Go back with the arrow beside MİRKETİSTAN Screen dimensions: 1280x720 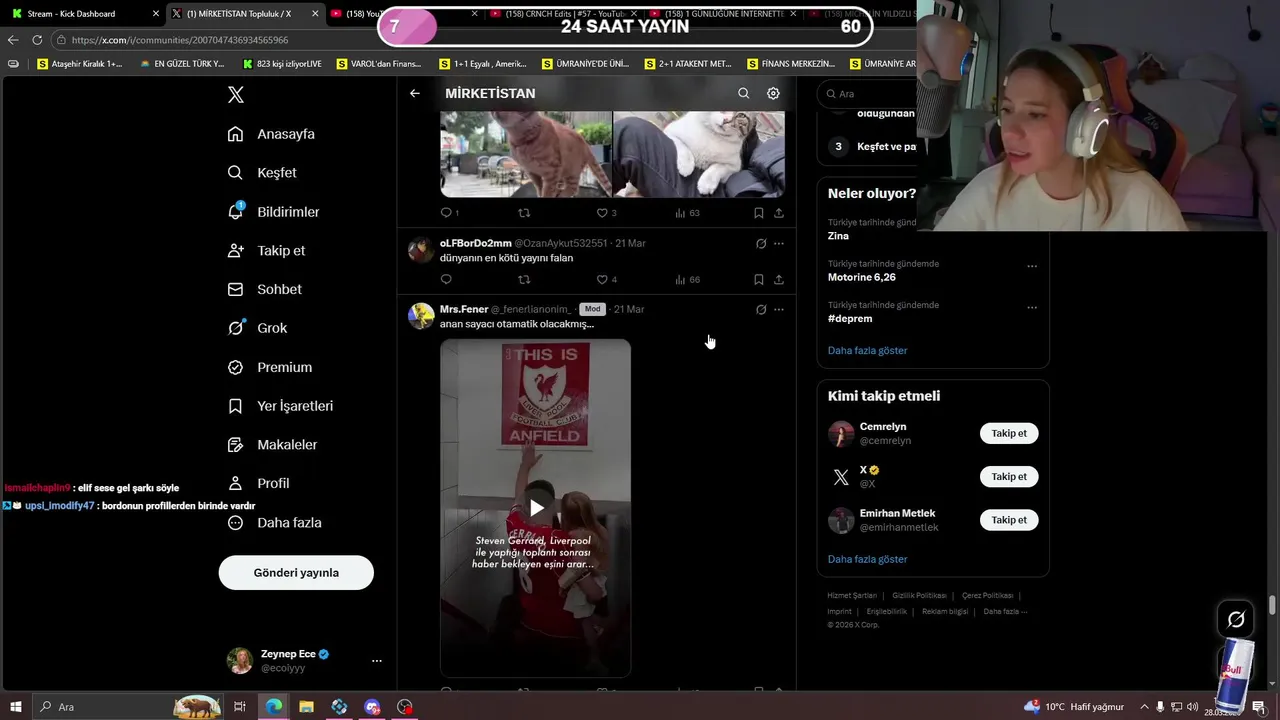click(415, 93)
